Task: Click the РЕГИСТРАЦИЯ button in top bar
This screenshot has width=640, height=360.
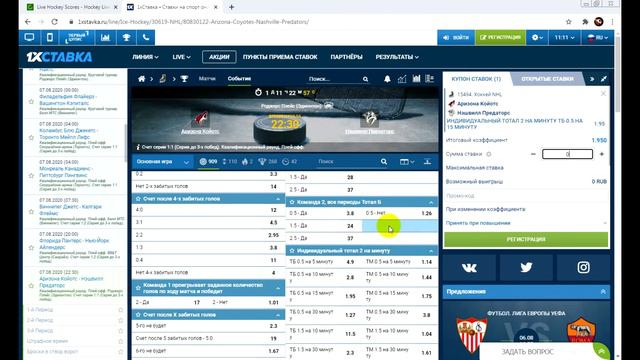Action: coord(500,38)
